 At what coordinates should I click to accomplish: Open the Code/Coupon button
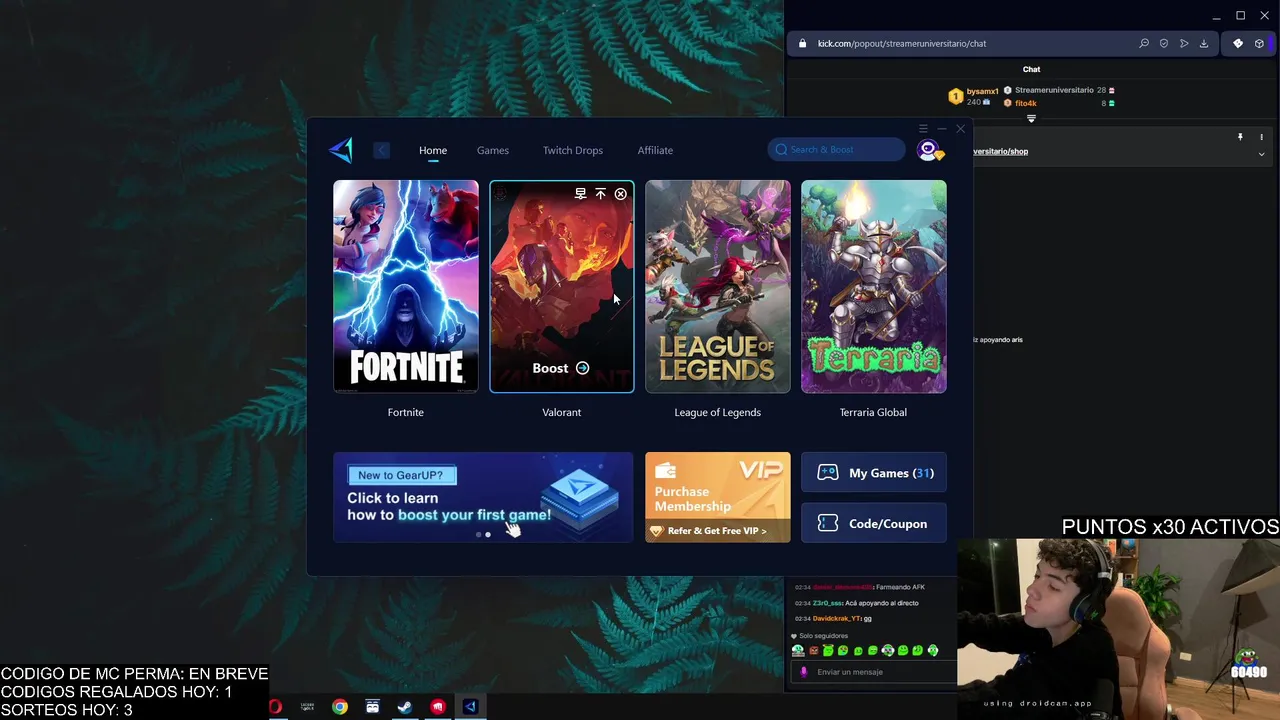(874, 524)
